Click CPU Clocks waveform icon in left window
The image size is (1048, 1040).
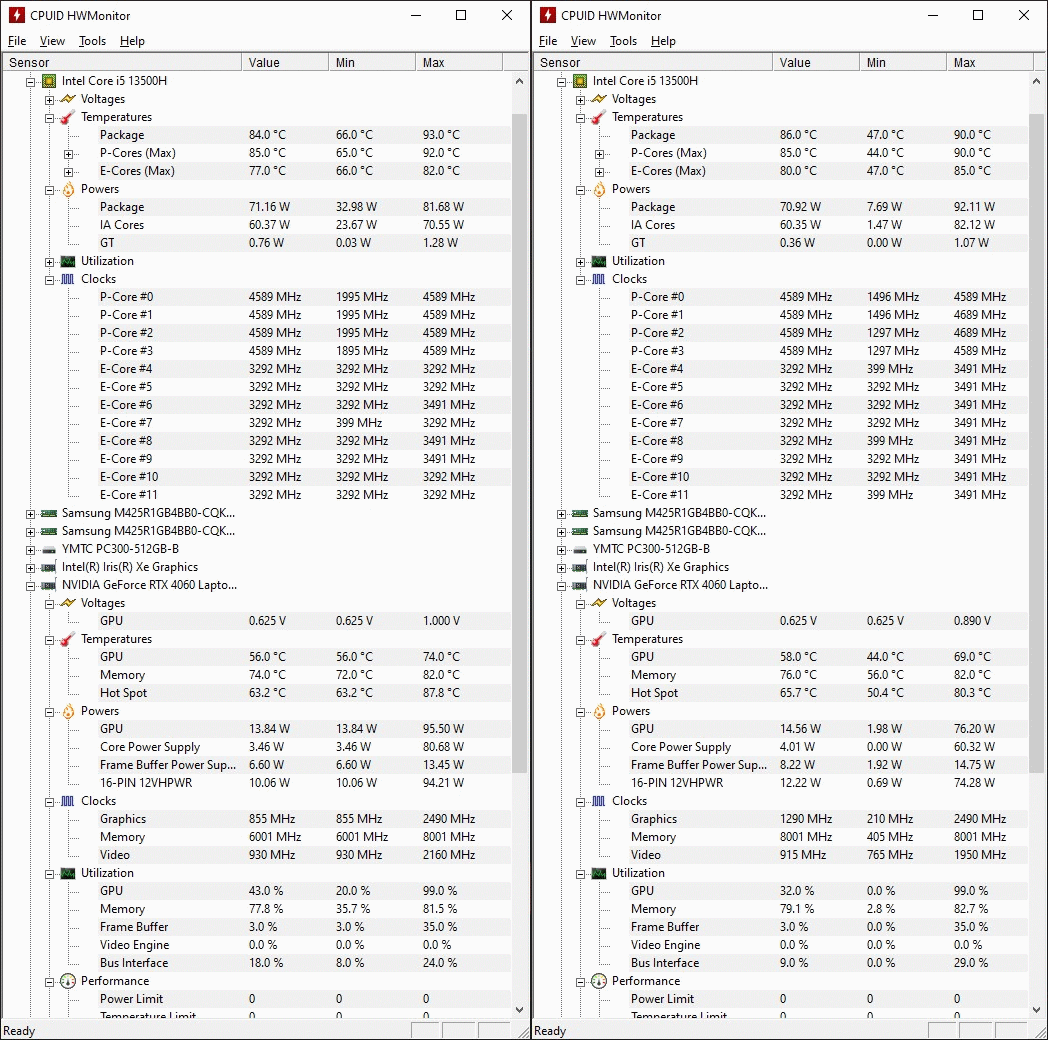(68, 279)
